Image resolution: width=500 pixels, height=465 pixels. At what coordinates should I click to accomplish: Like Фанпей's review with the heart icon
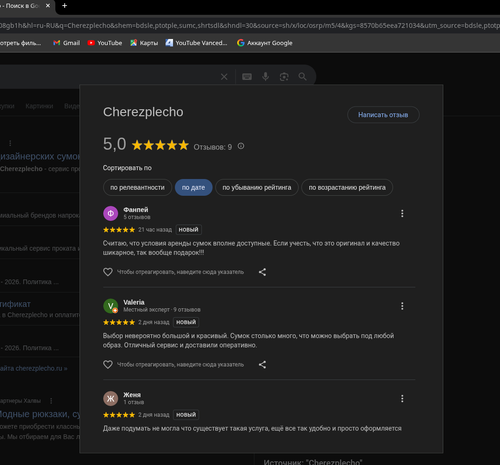[108, 272]
